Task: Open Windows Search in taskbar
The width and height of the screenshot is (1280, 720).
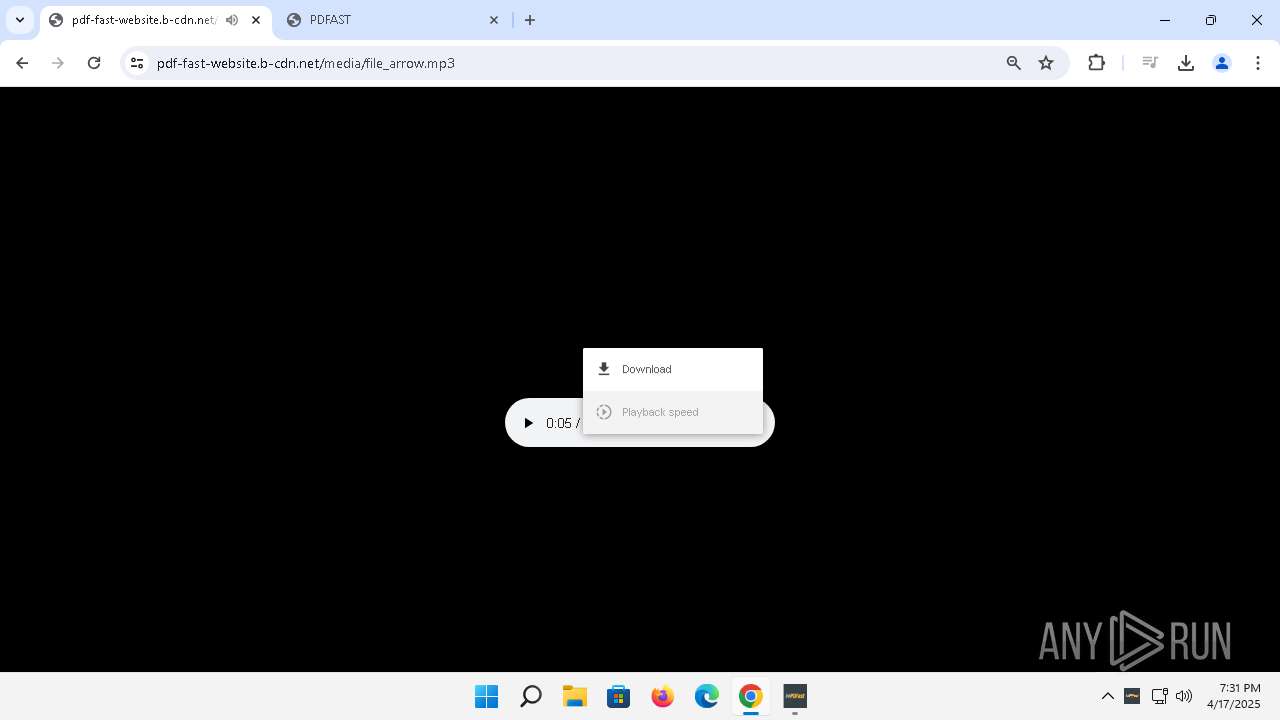Action: pos(531,696)
